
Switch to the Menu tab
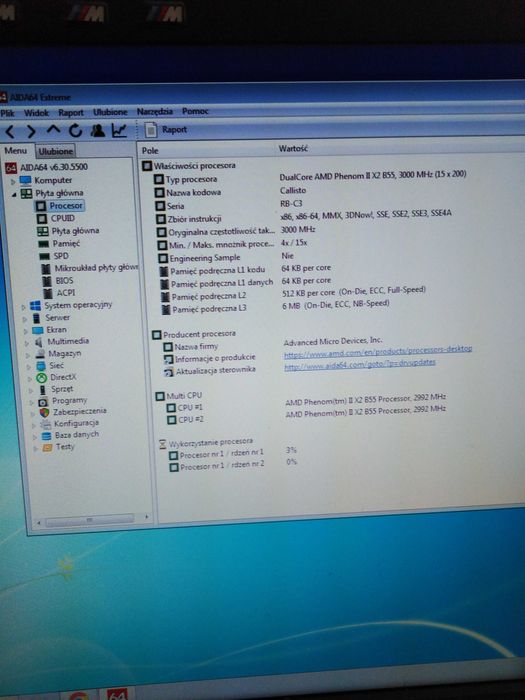[16, 151]
